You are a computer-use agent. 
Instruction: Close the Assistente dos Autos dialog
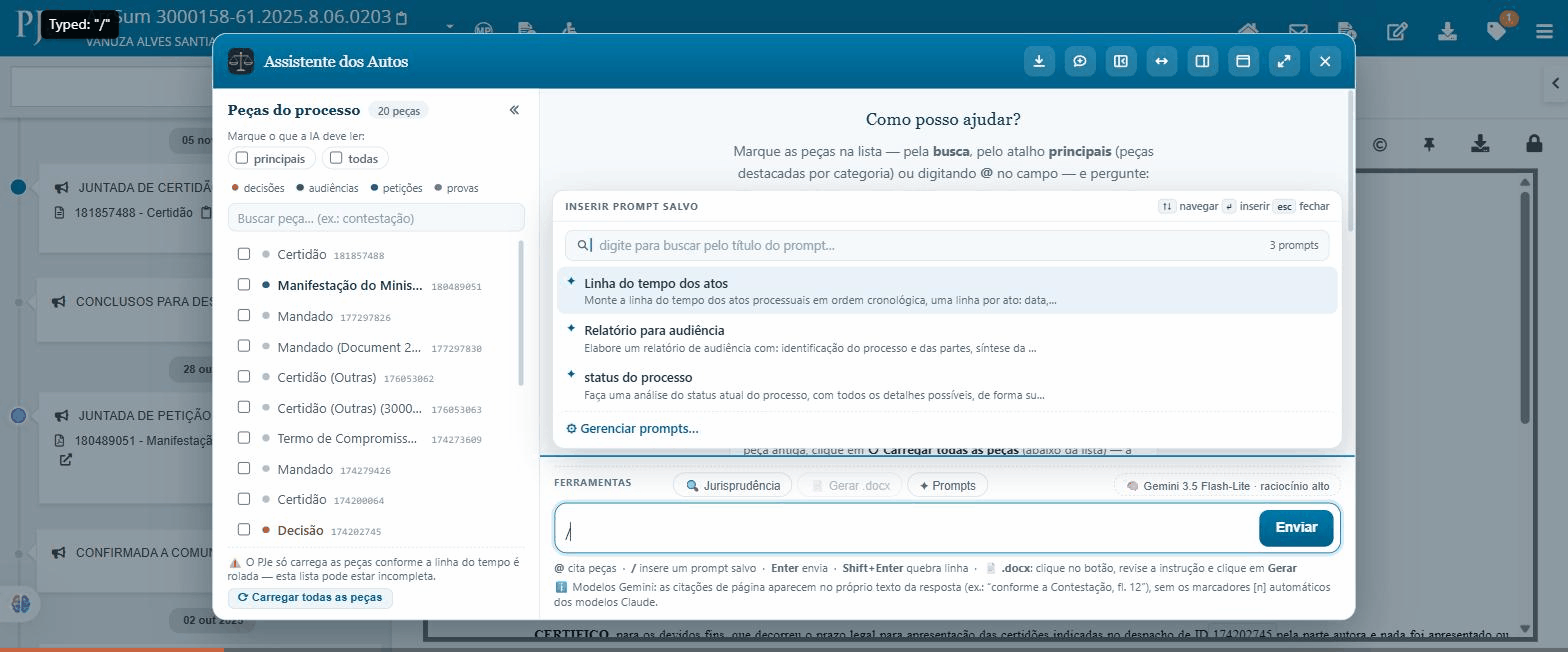point(1325,61)
